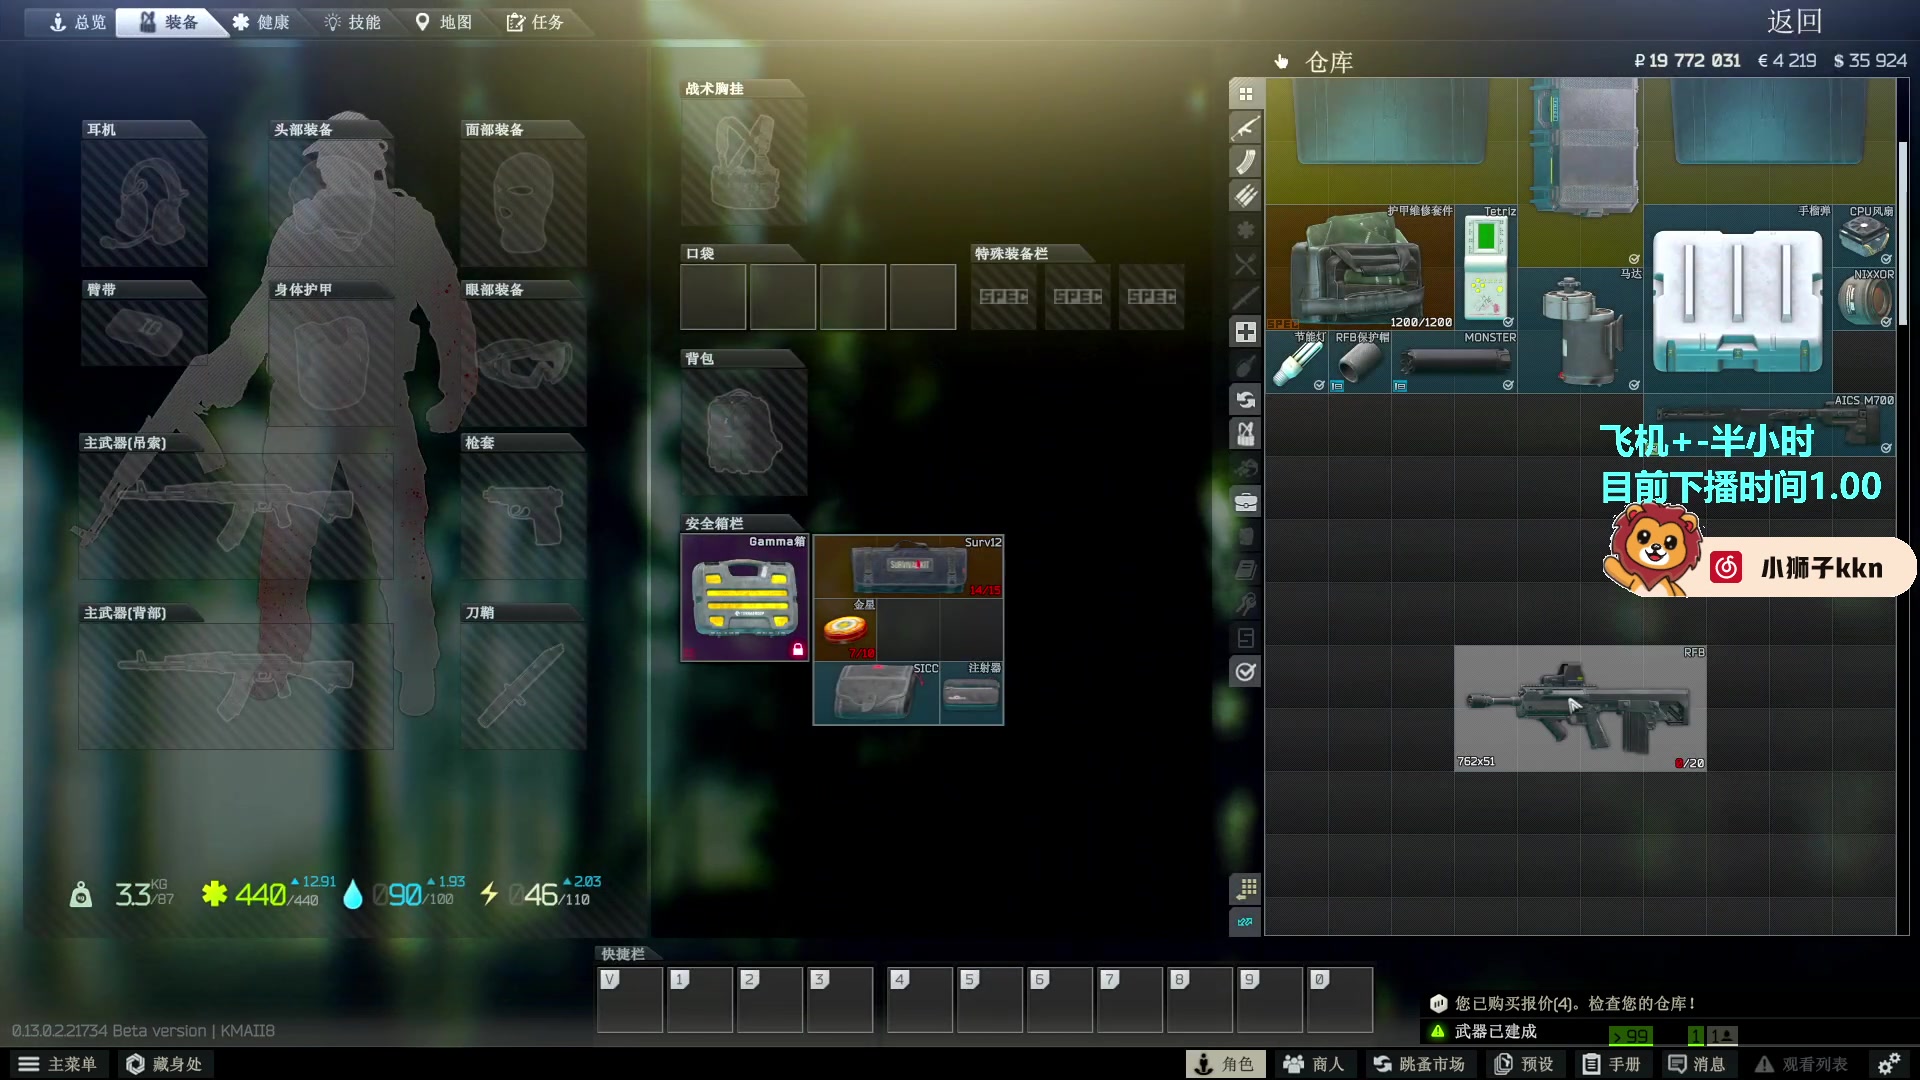Image resolution: width=1920 pixels, height=1080 pixels.
Task: Filter stash by magazines icon
Action: [x=1245, y=162]
